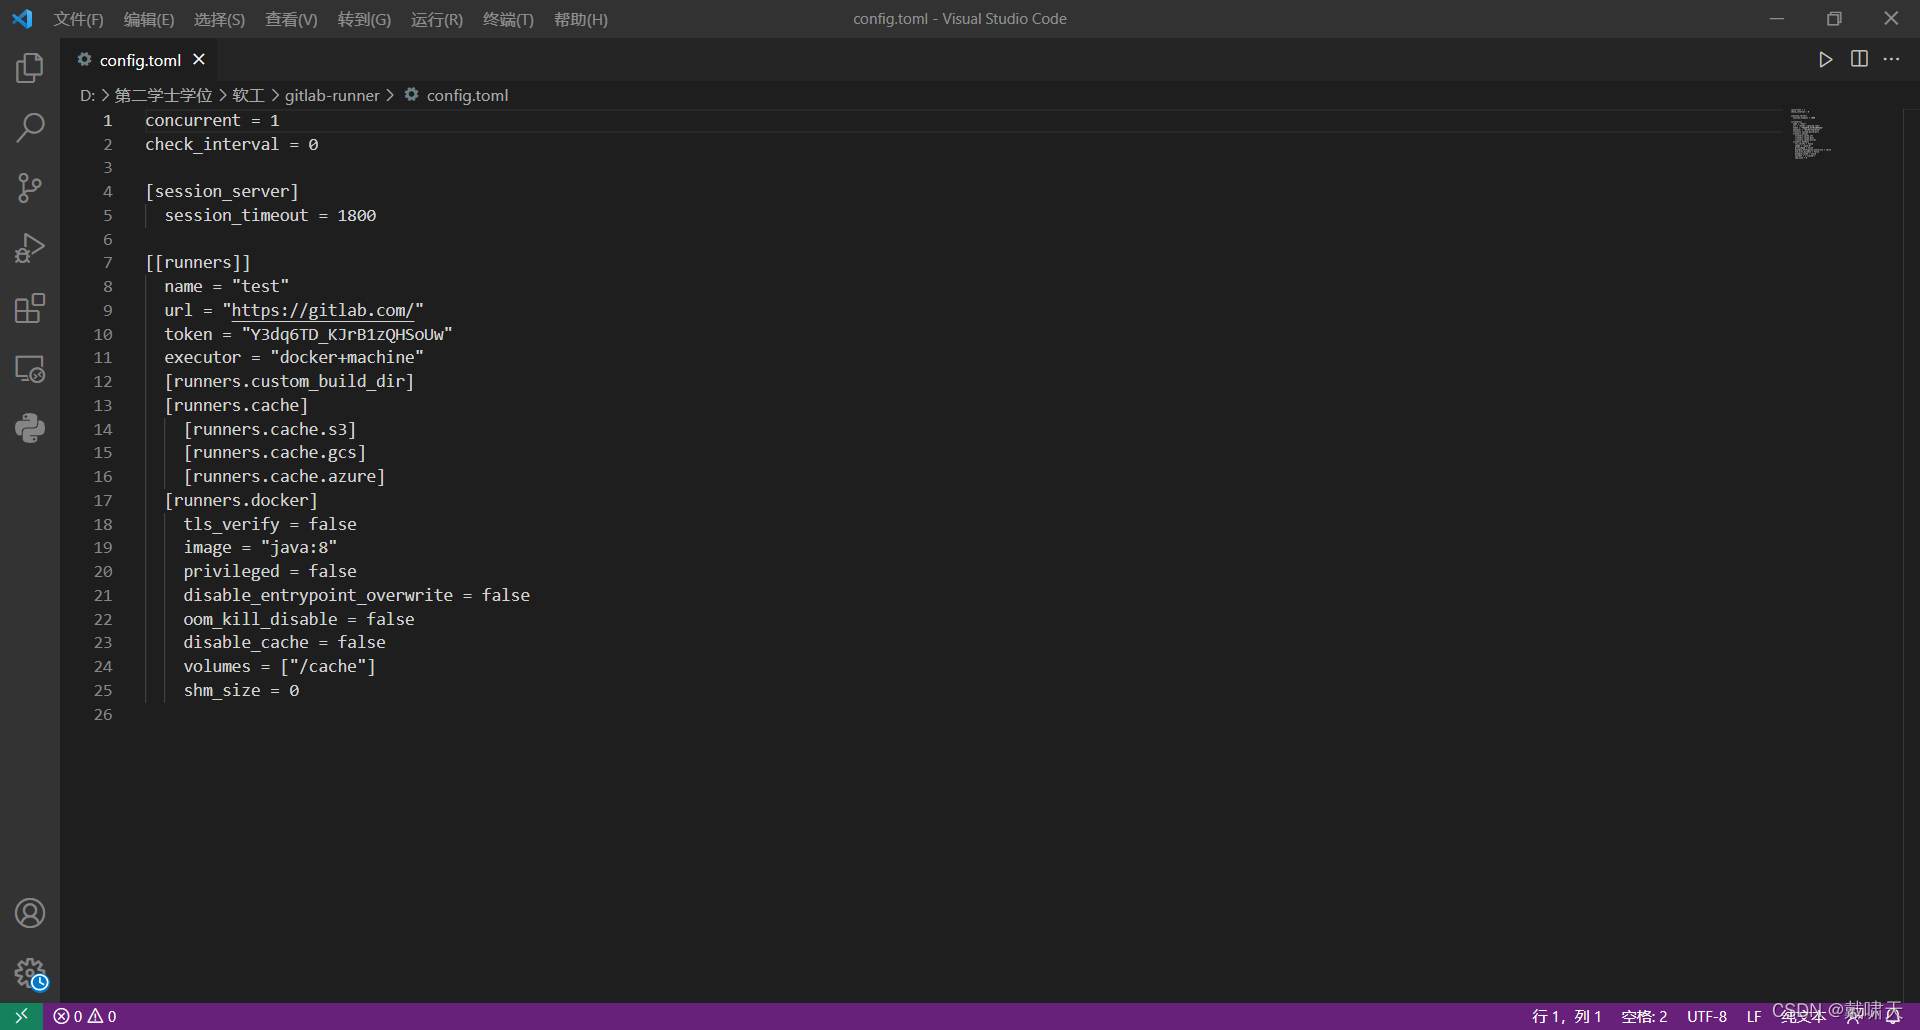The image size is (1920, 1030).
Task: Expand the gitlab-runner breadcrumb folder
Action: 332,95
